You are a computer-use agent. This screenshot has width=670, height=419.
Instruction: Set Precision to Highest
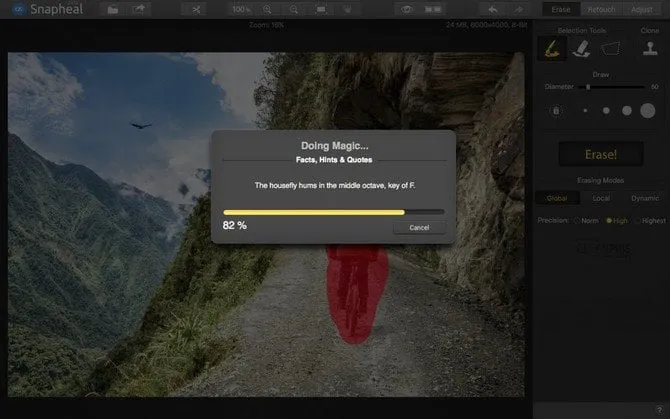(x=637, y=220)
